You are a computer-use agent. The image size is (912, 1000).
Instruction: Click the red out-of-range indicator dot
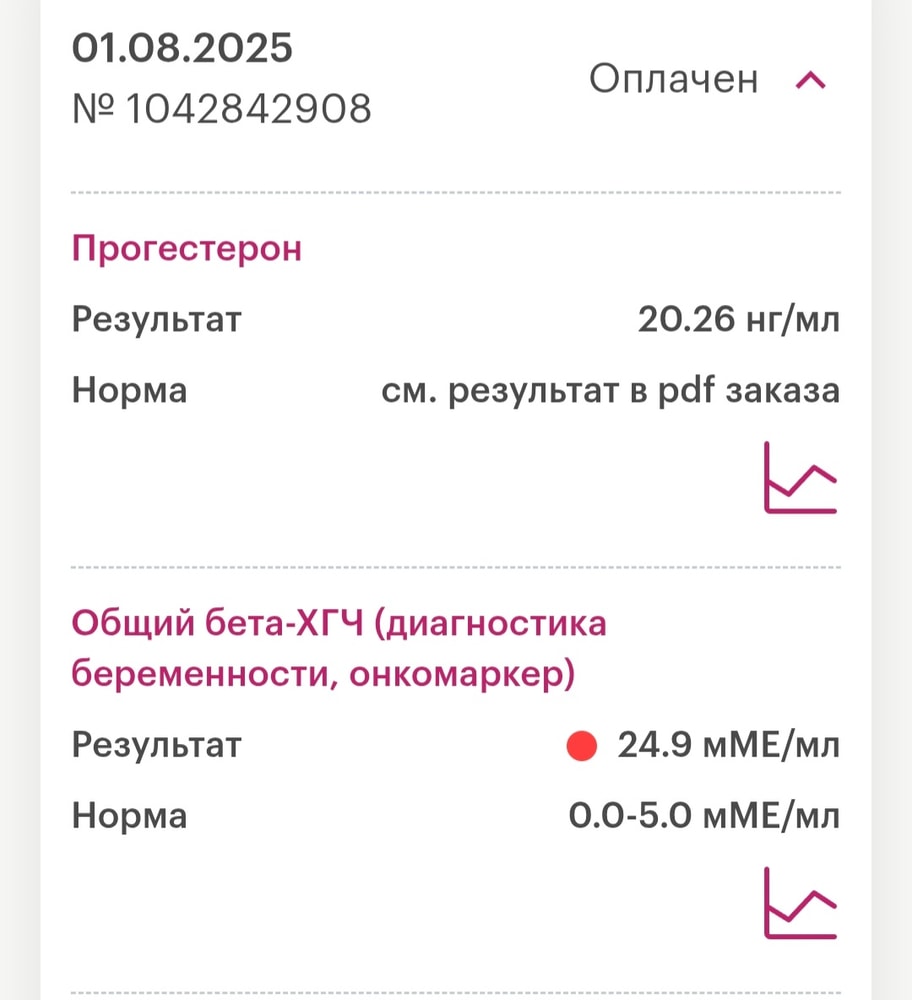coord(581,746)
